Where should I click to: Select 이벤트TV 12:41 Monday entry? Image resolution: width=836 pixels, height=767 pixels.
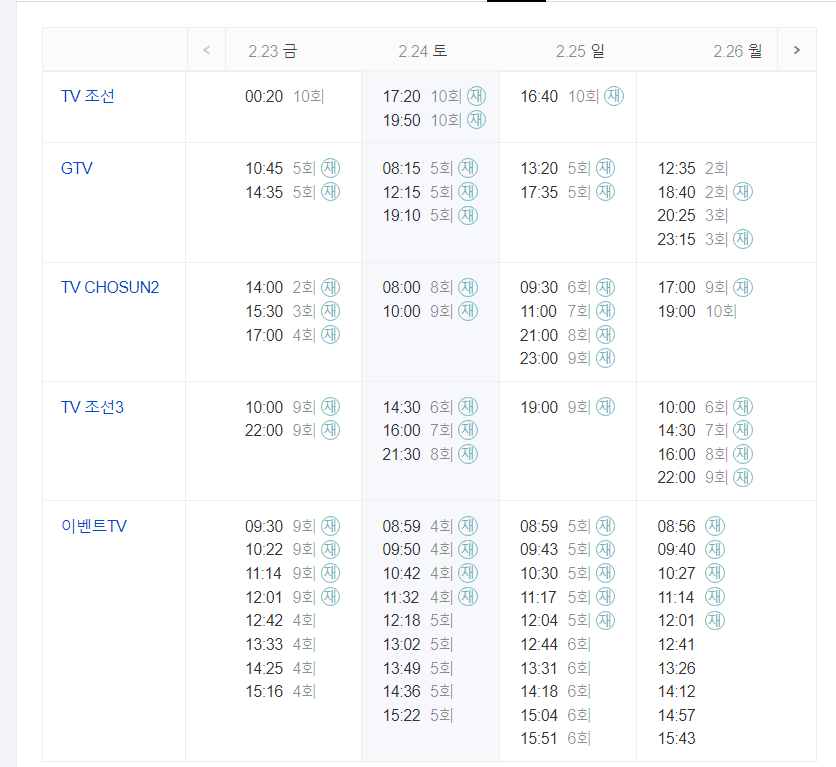coord(676,644)
